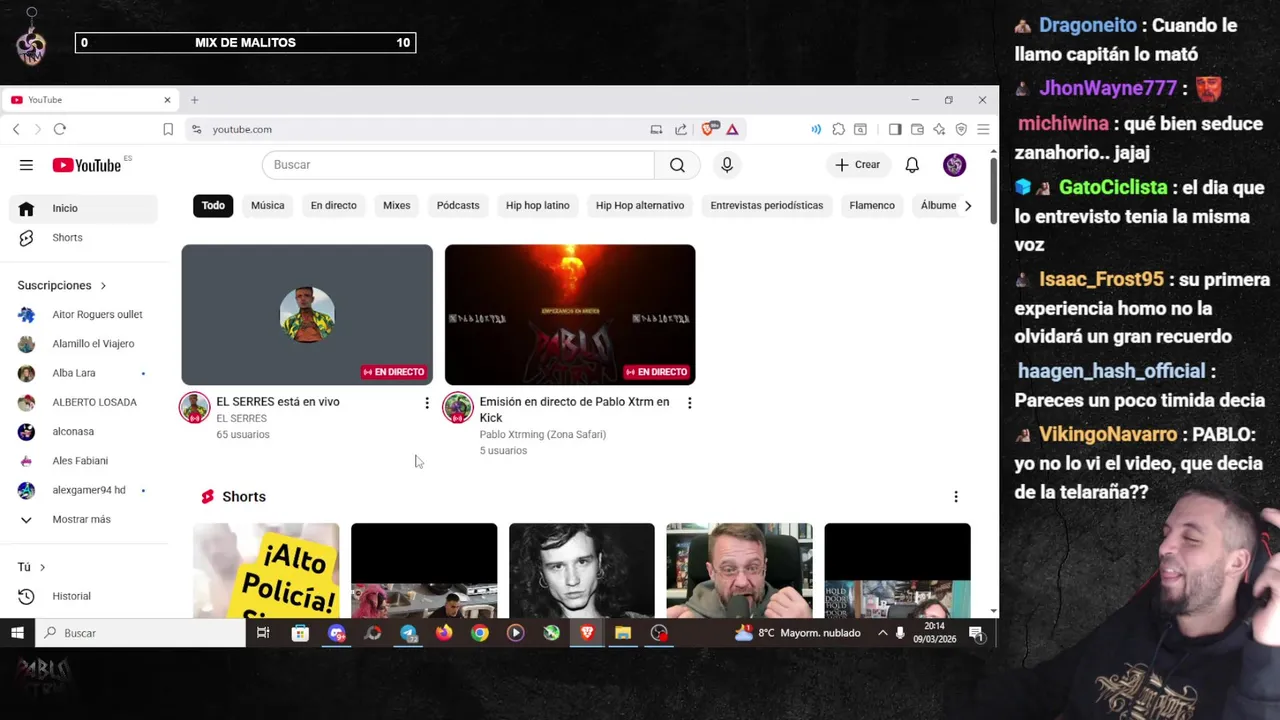Open alexgamer94 hd channel
Image resolution: width=1280 pixels, height=720 pixels.
(84, 490)
